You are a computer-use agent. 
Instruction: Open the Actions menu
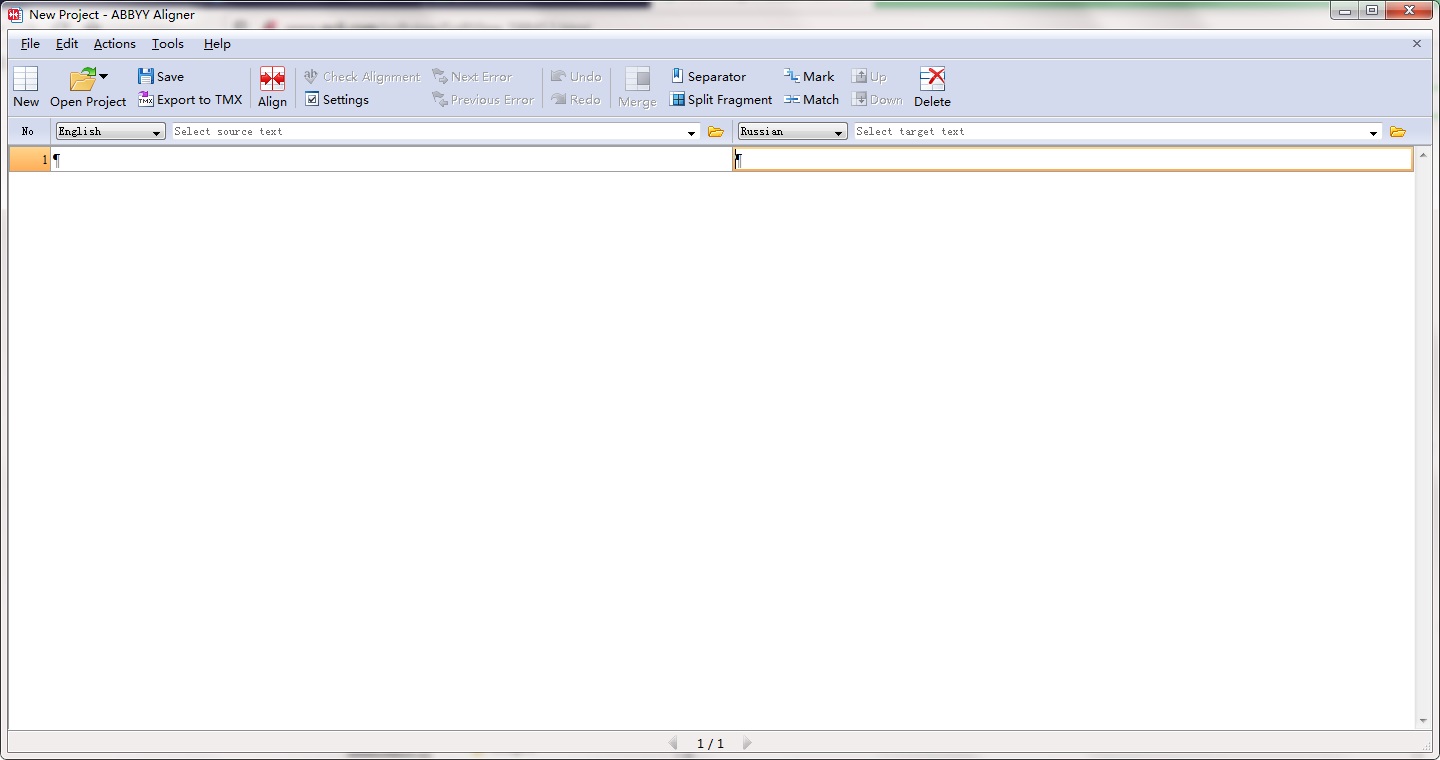pyautogui.click(x=114, y=43)
